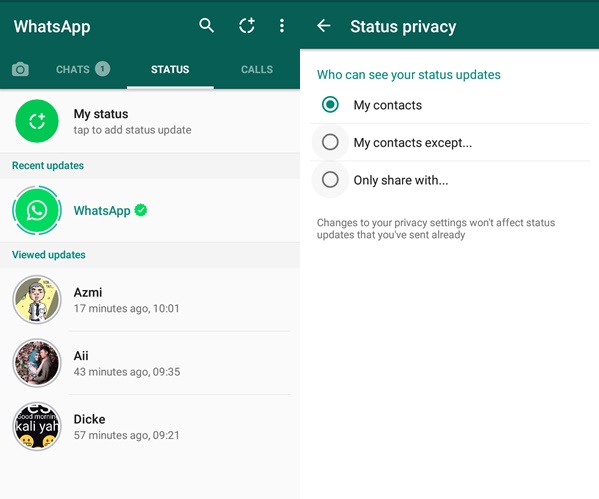View WhatsApp official status logo
The image size is (599, 499).
coord(37,210)
